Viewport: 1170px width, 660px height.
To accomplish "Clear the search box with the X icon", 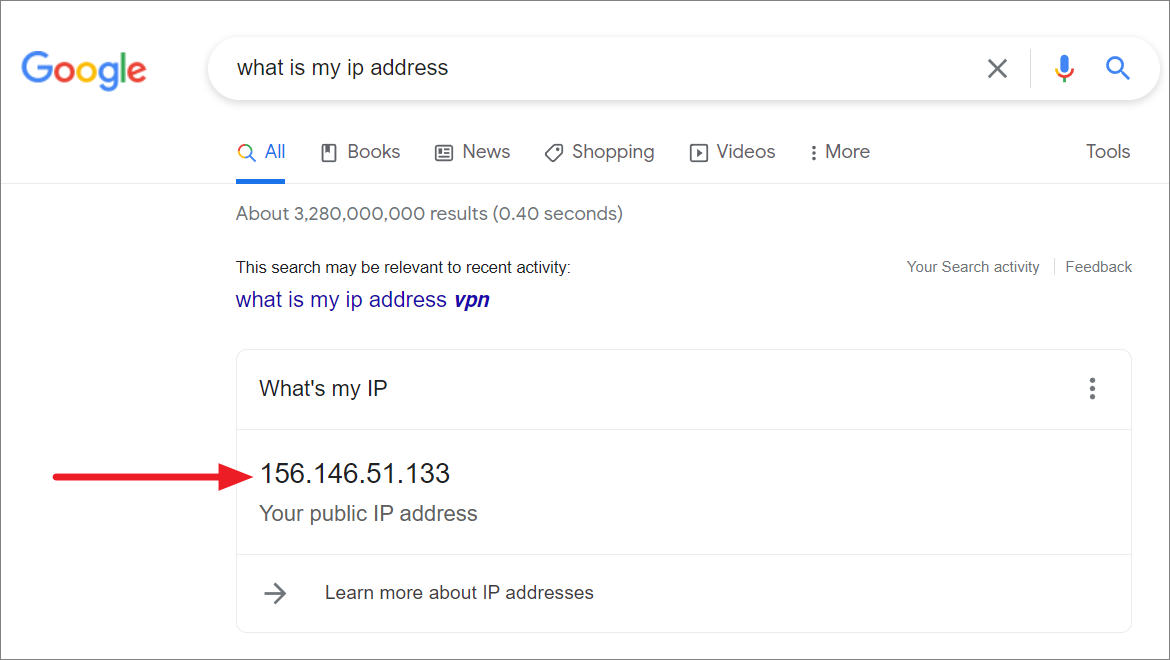I will [997, 69].
